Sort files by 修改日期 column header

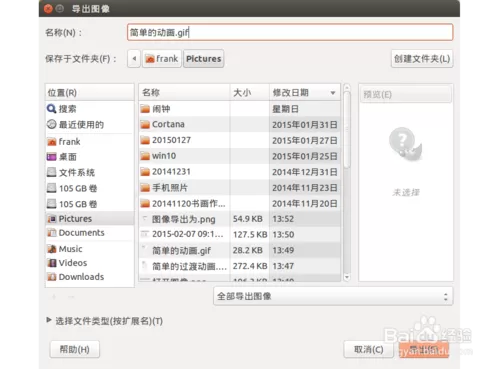click(304, 92)
